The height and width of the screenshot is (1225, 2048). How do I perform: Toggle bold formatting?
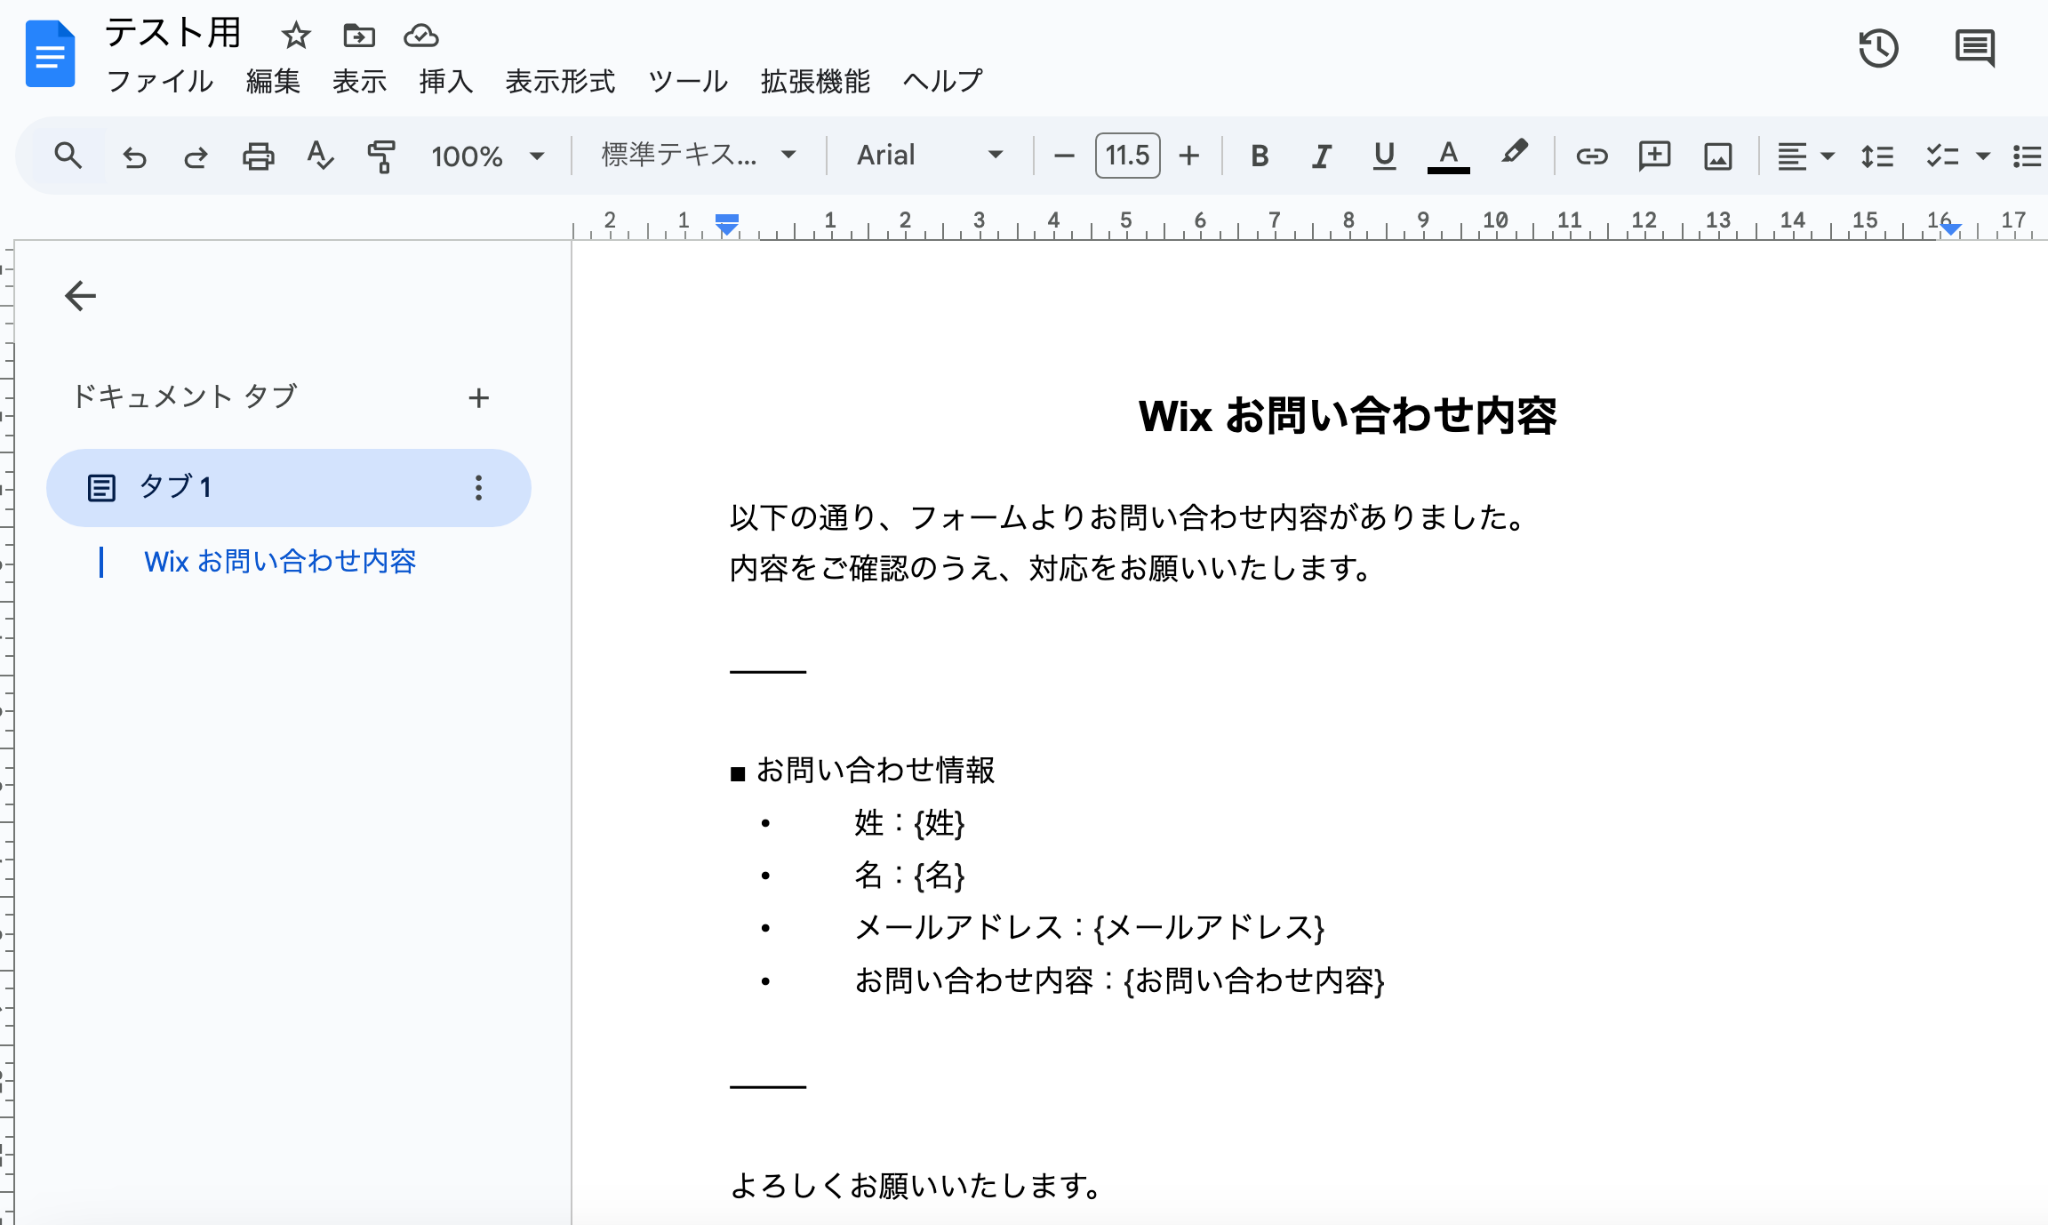tap(1259, 156)
